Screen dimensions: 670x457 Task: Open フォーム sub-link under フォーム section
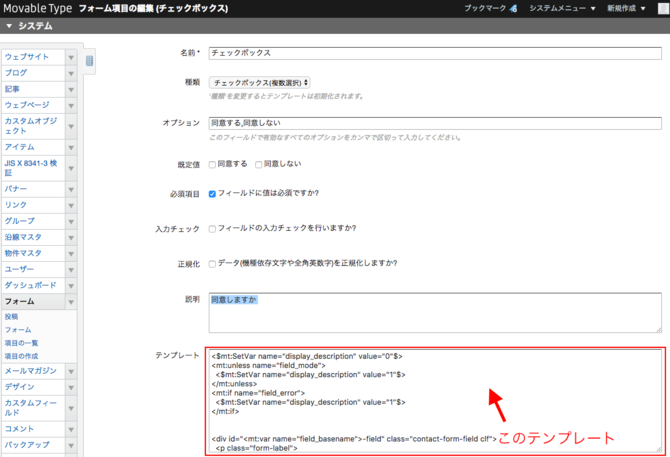coord(18,330)
